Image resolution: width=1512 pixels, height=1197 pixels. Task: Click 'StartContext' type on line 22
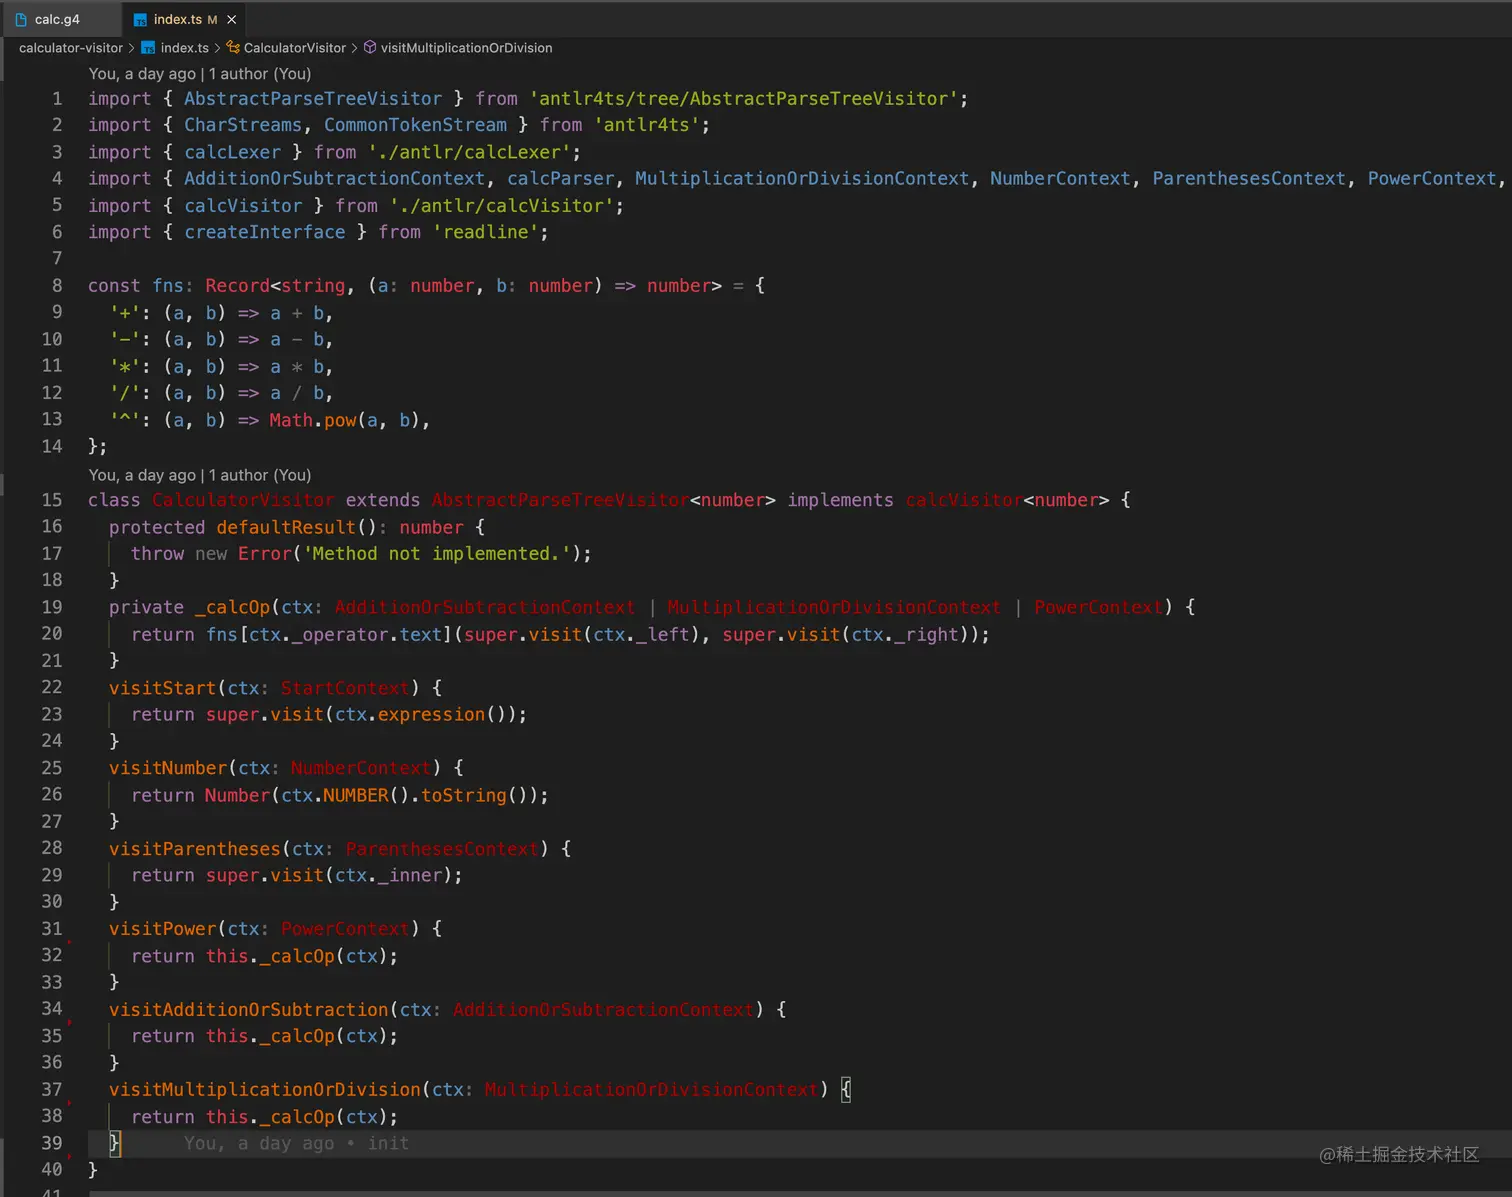tap(345, 688)
